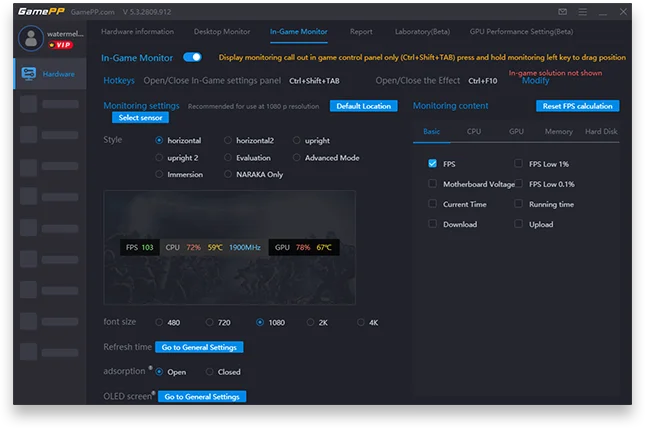This screenshot has width=645, height=428.
Task: Click the info dot beside OLED screen
Action: pos(153,393)
